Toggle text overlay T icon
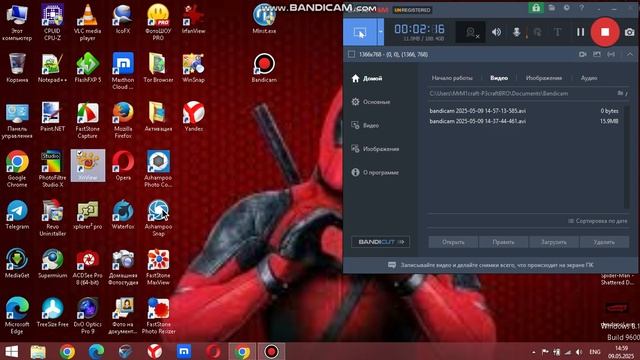Screen dimensions: 640x360 [558, 32]
